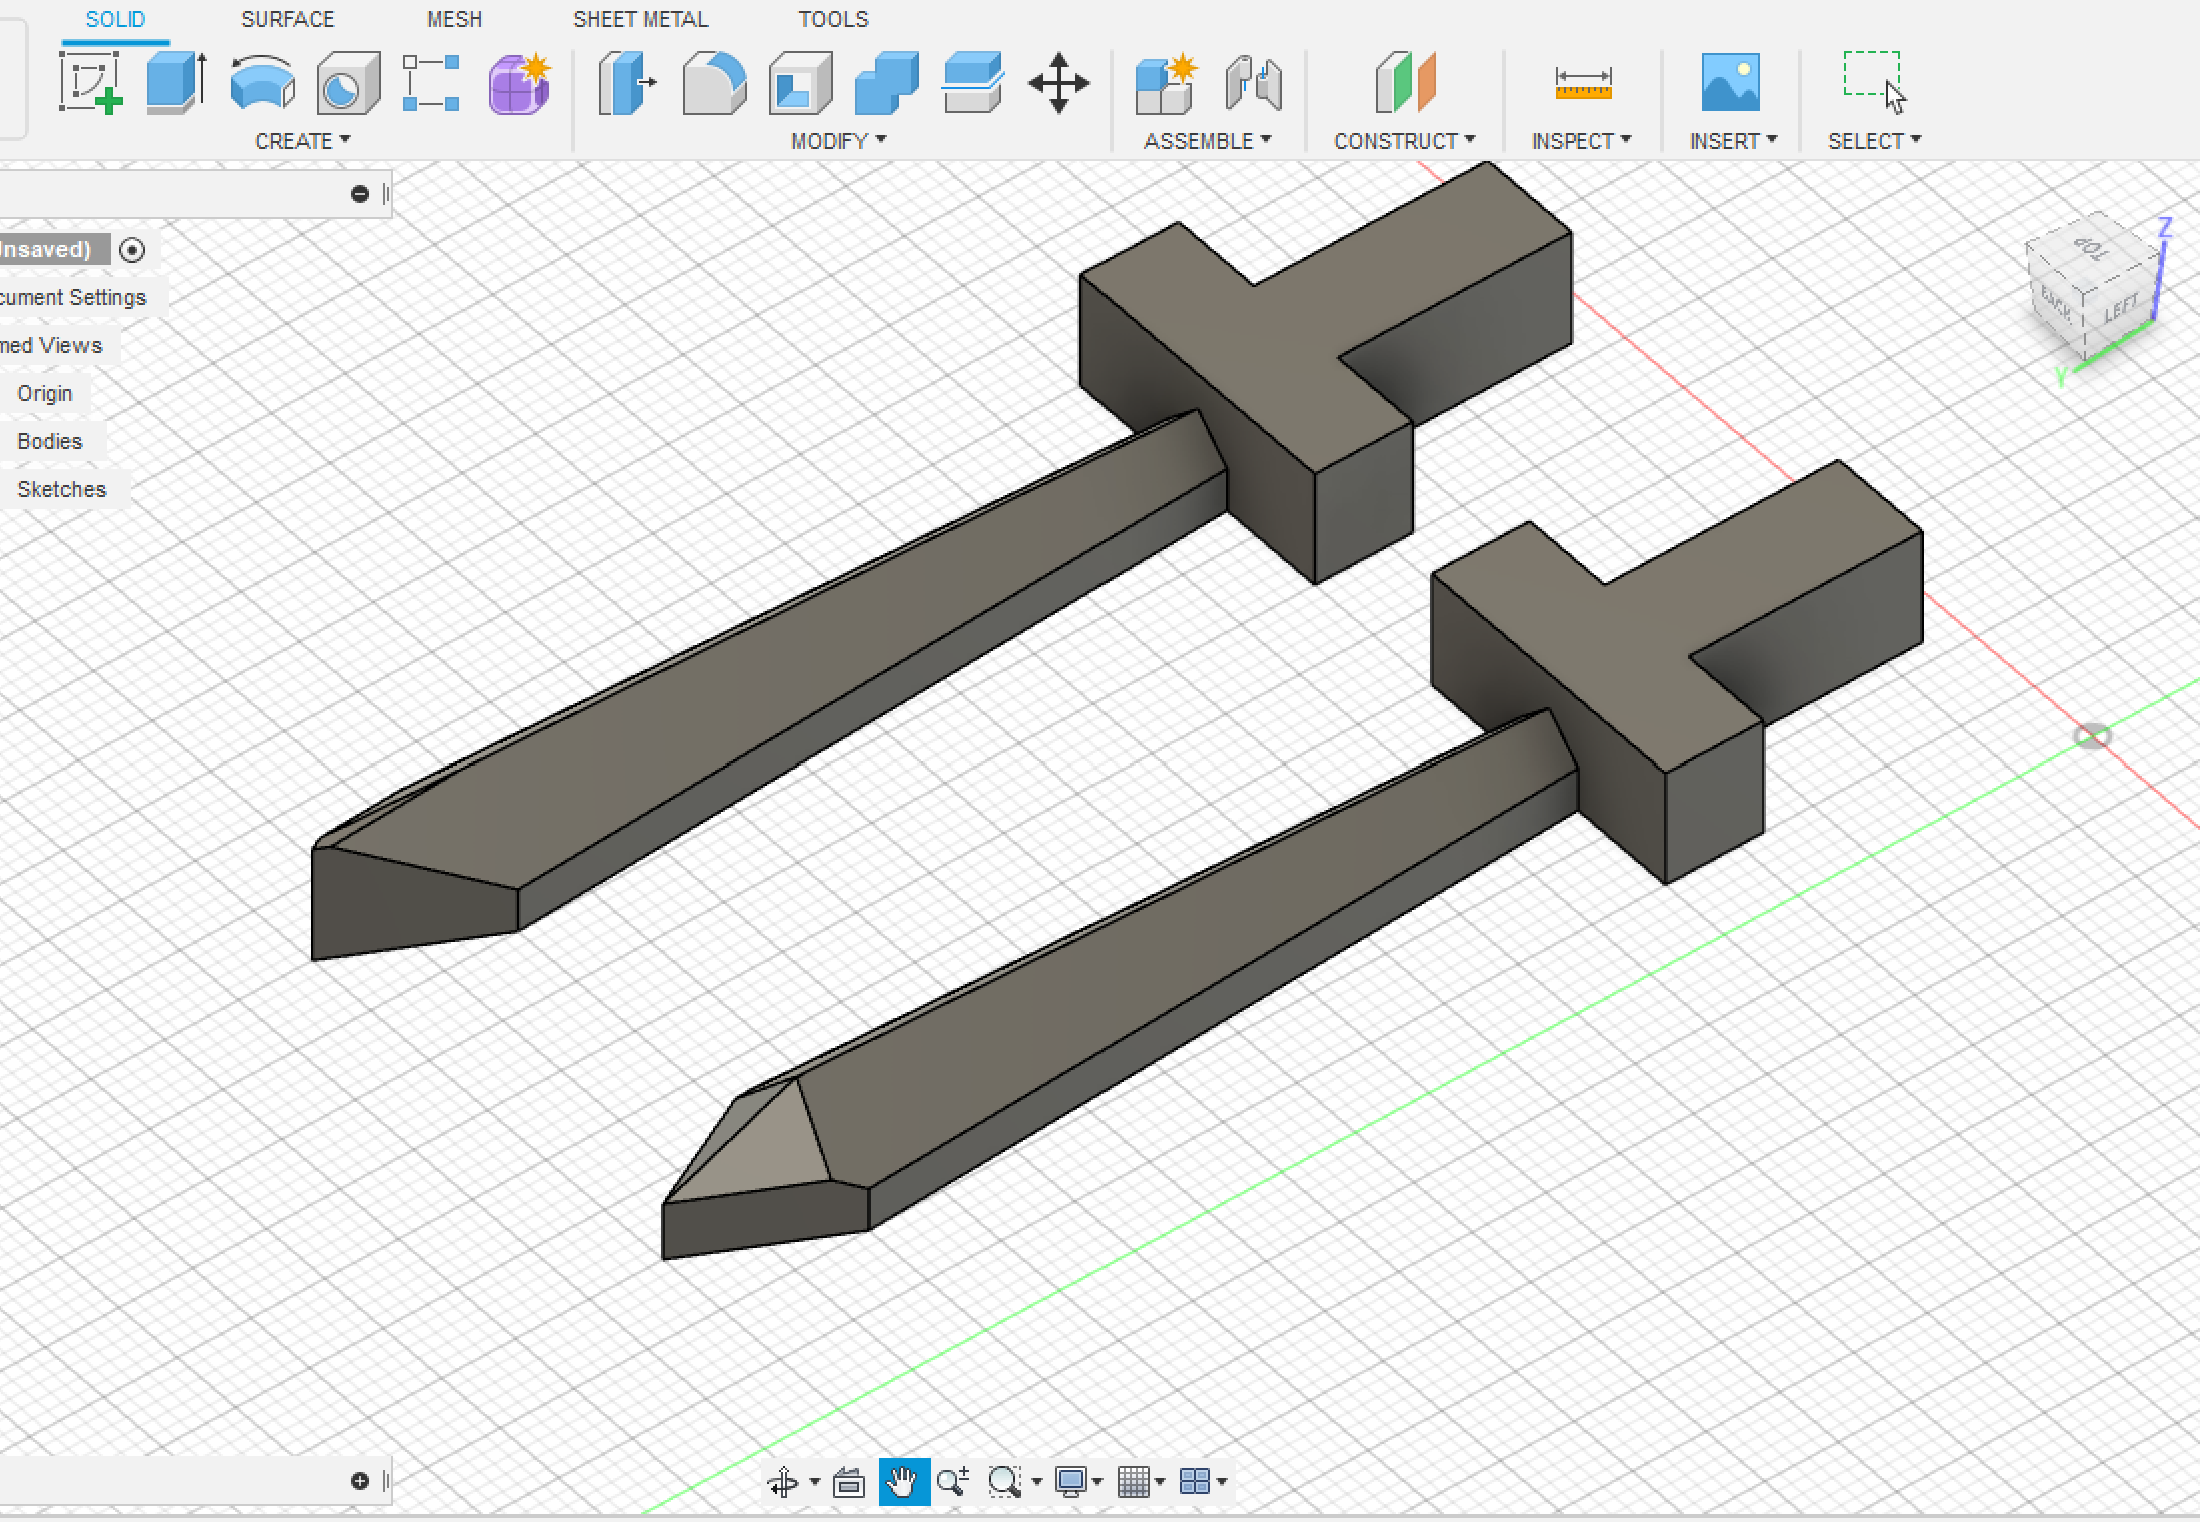Select the New Component tool

pos(1166,83)
